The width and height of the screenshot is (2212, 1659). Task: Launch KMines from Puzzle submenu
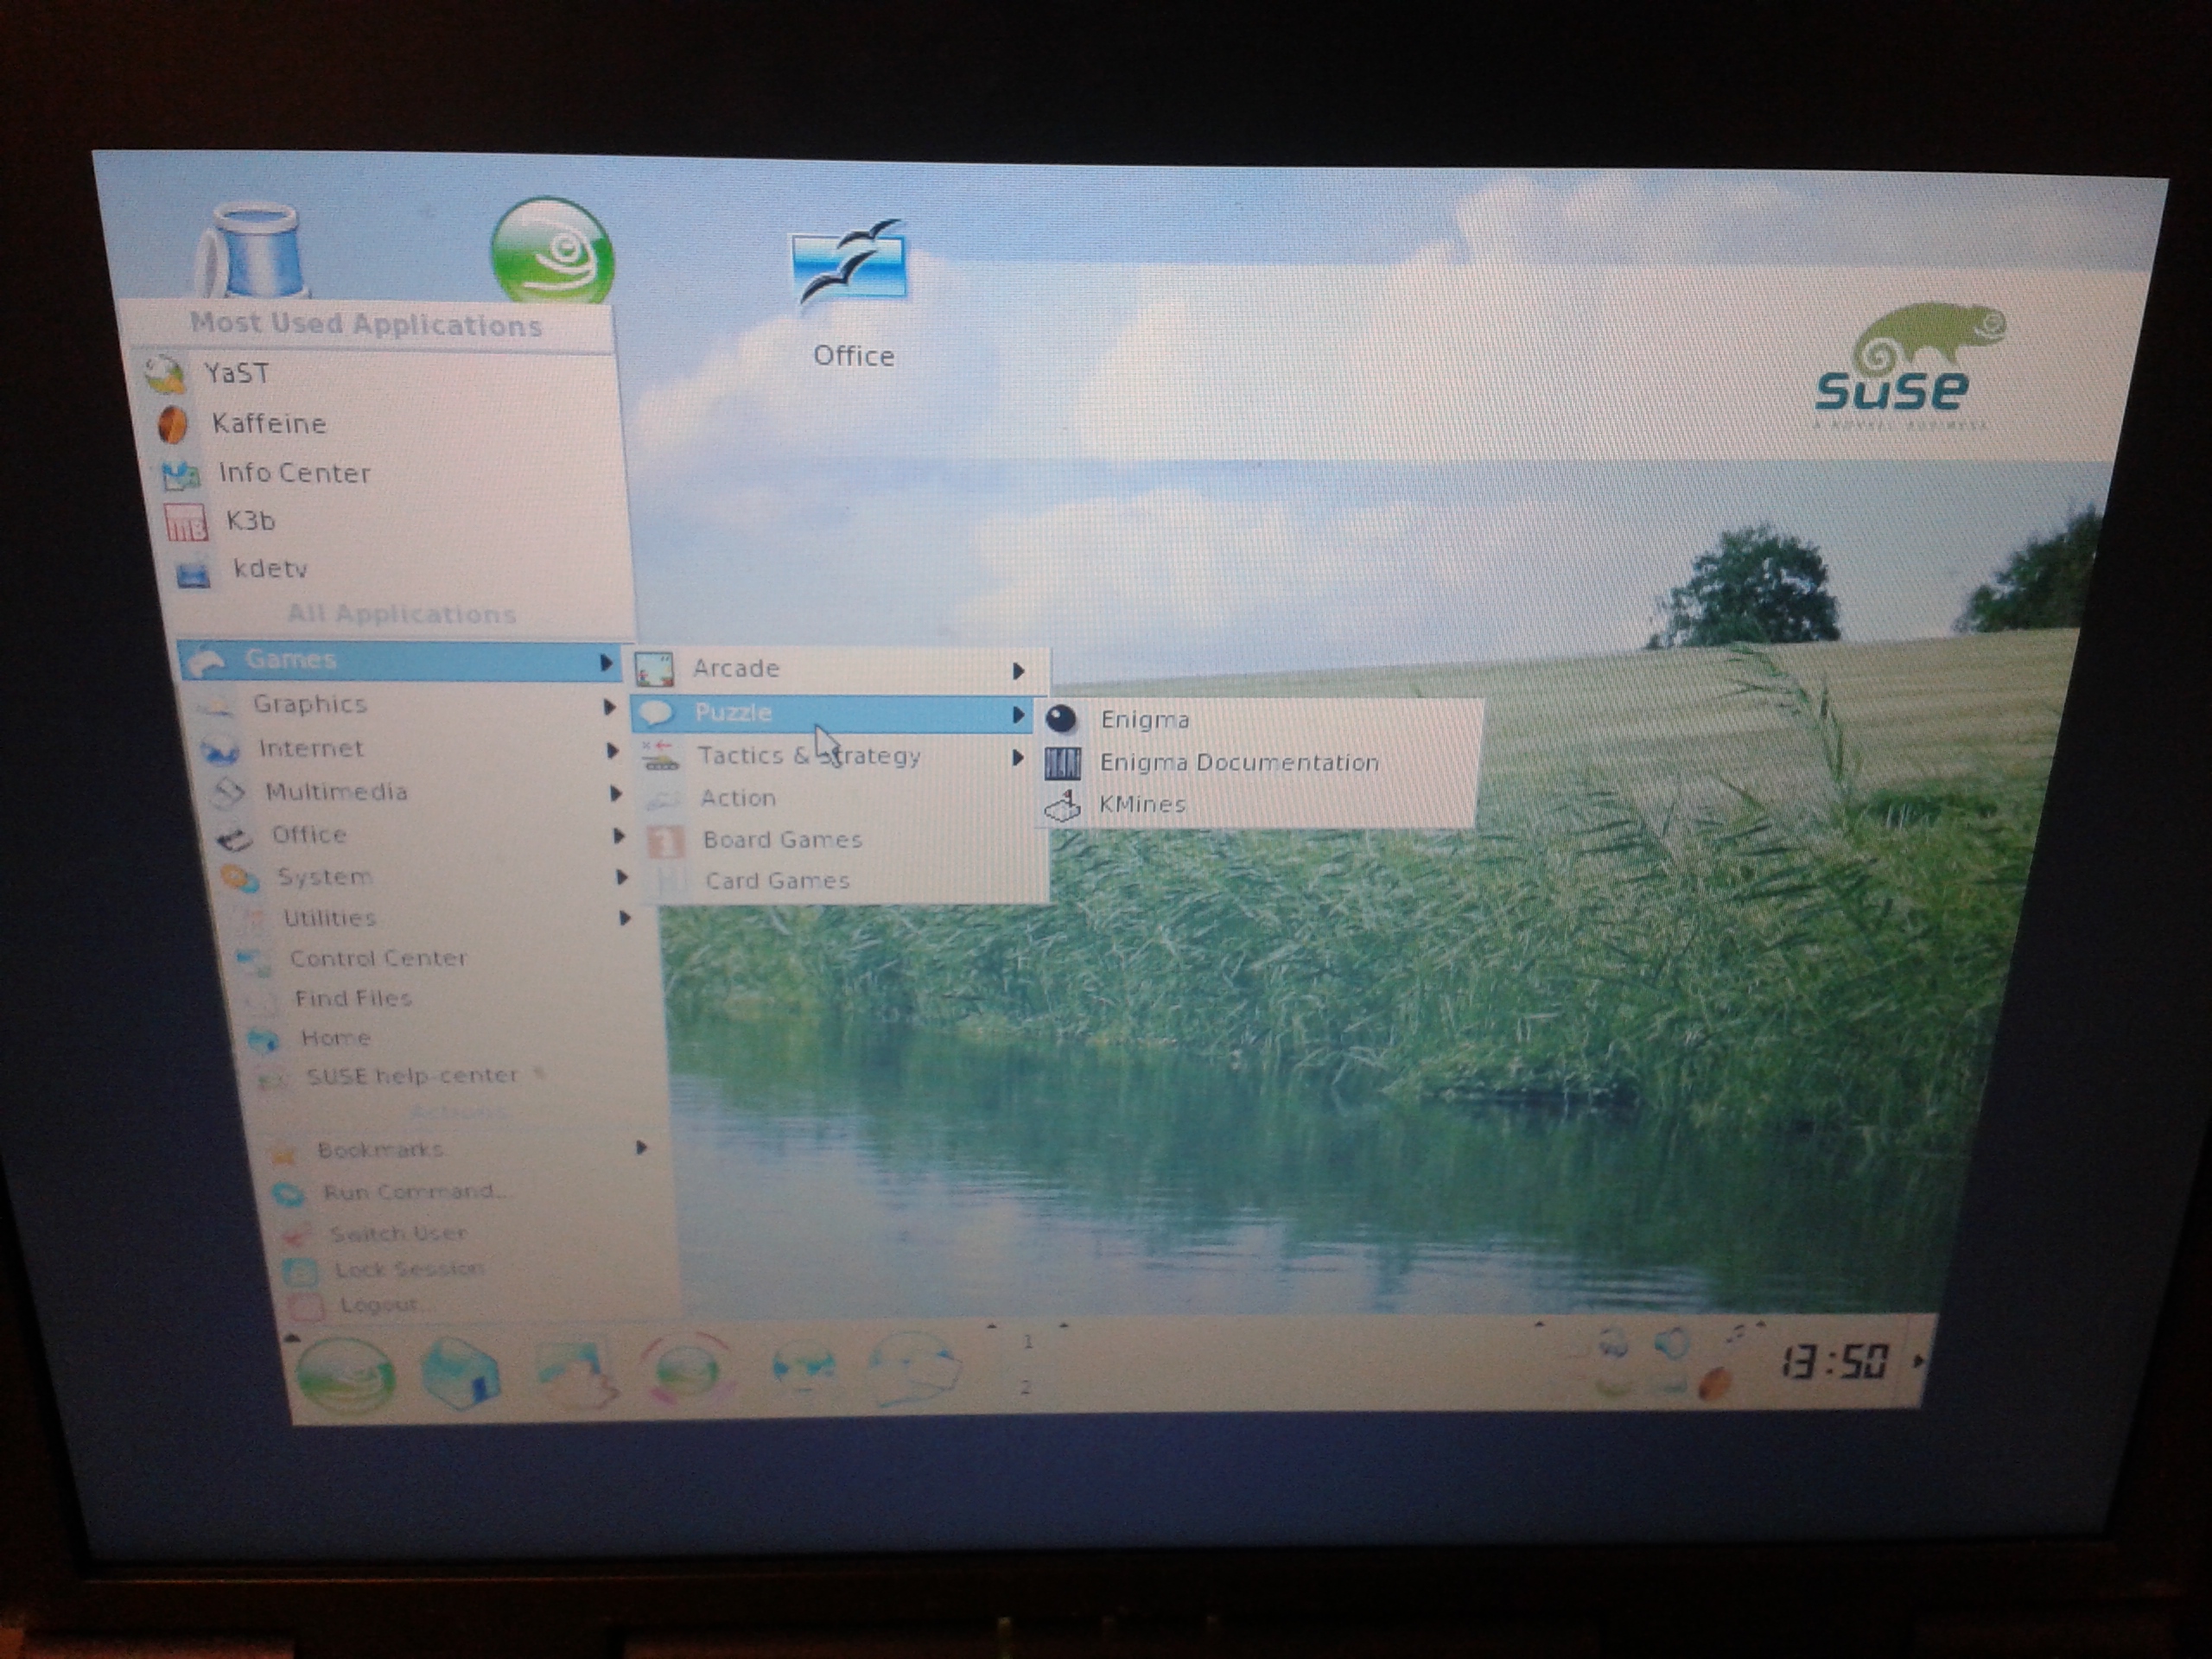coord(1256,805)
